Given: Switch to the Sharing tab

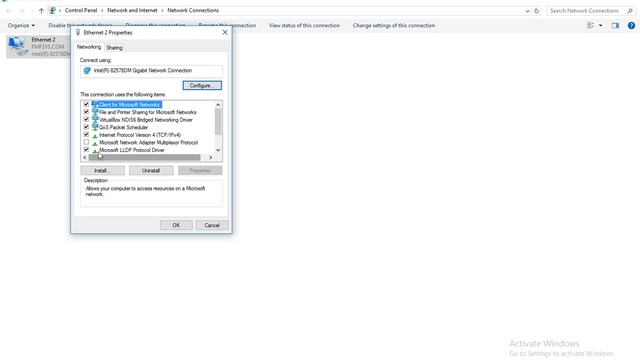Looking at the screenshot, I should coord(114,48).
